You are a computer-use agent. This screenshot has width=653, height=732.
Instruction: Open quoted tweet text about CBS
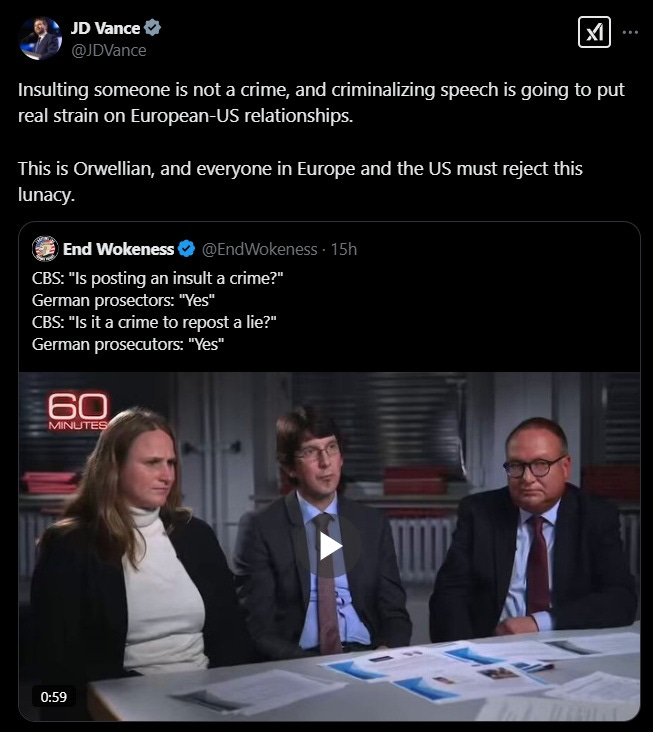point(157,311)
